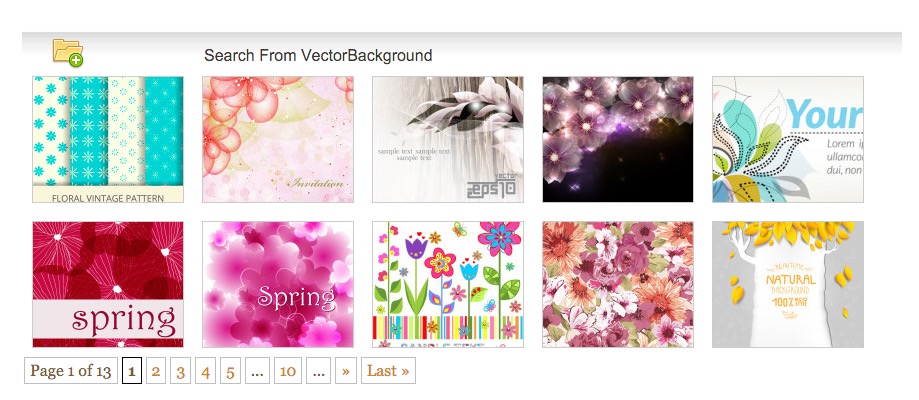Viewport: 919px width, 400px height.
Task: Select the 'Your' teal leaf design thumbnail
Action: [788, 140]
